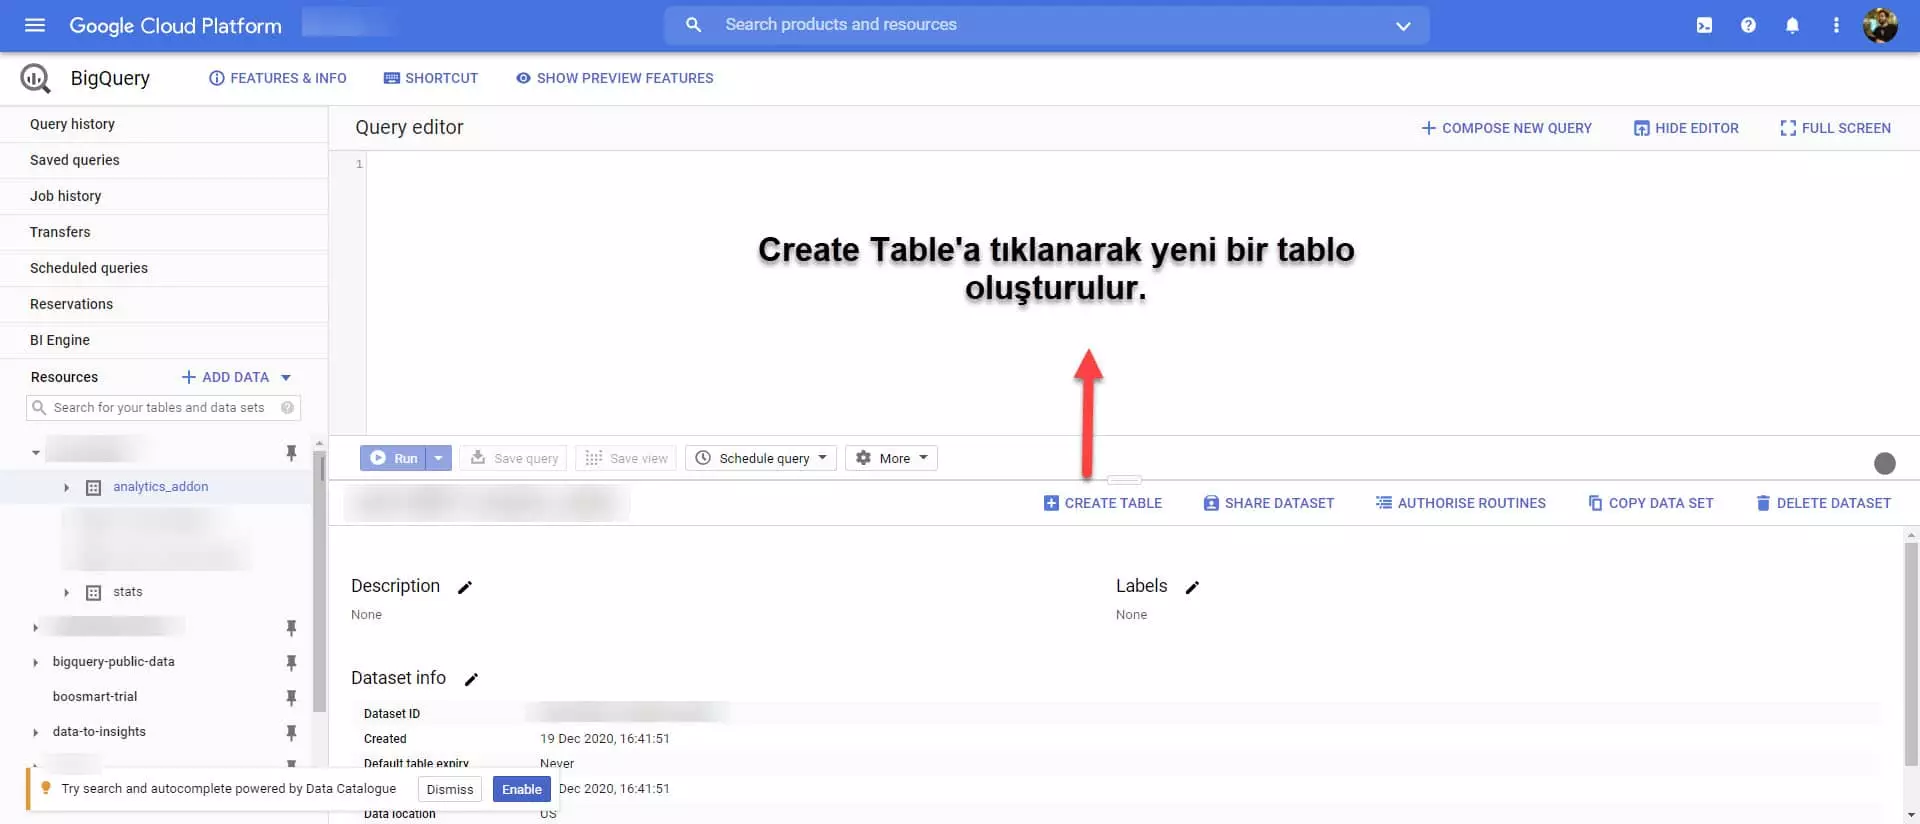Open the help question mark icon
The image size is (1920, 824).
(1748, 25)
